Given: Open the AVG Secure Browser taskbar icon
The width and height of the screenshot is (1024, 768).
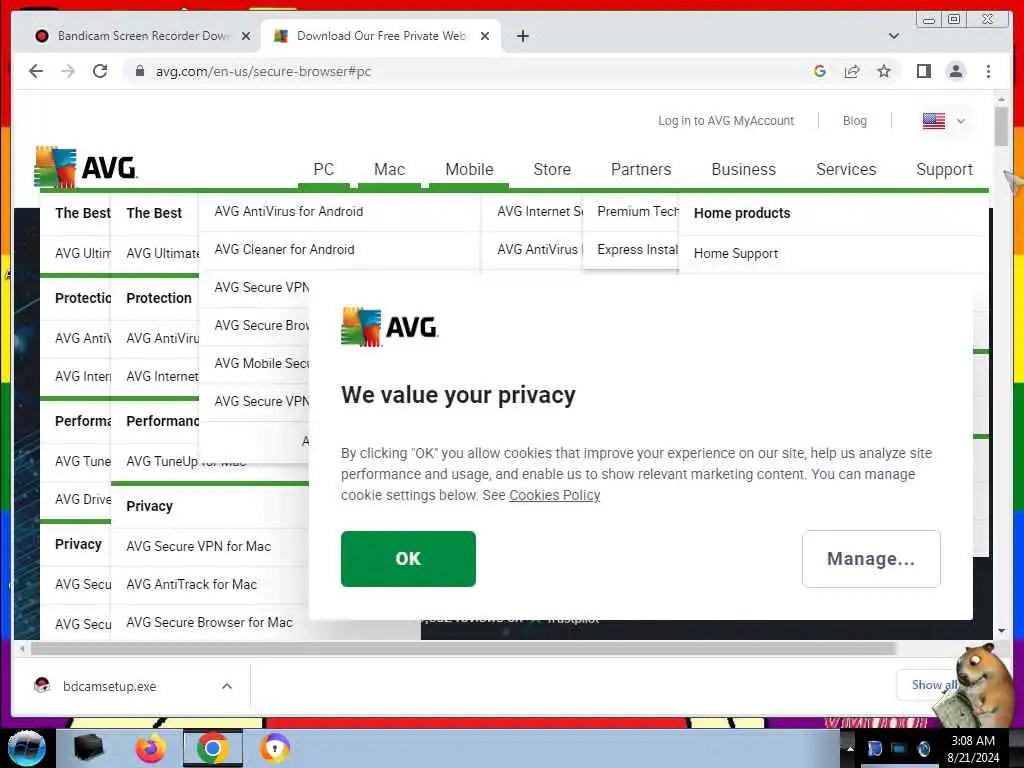Looking at the screenshot, I should tap(274, 748).
